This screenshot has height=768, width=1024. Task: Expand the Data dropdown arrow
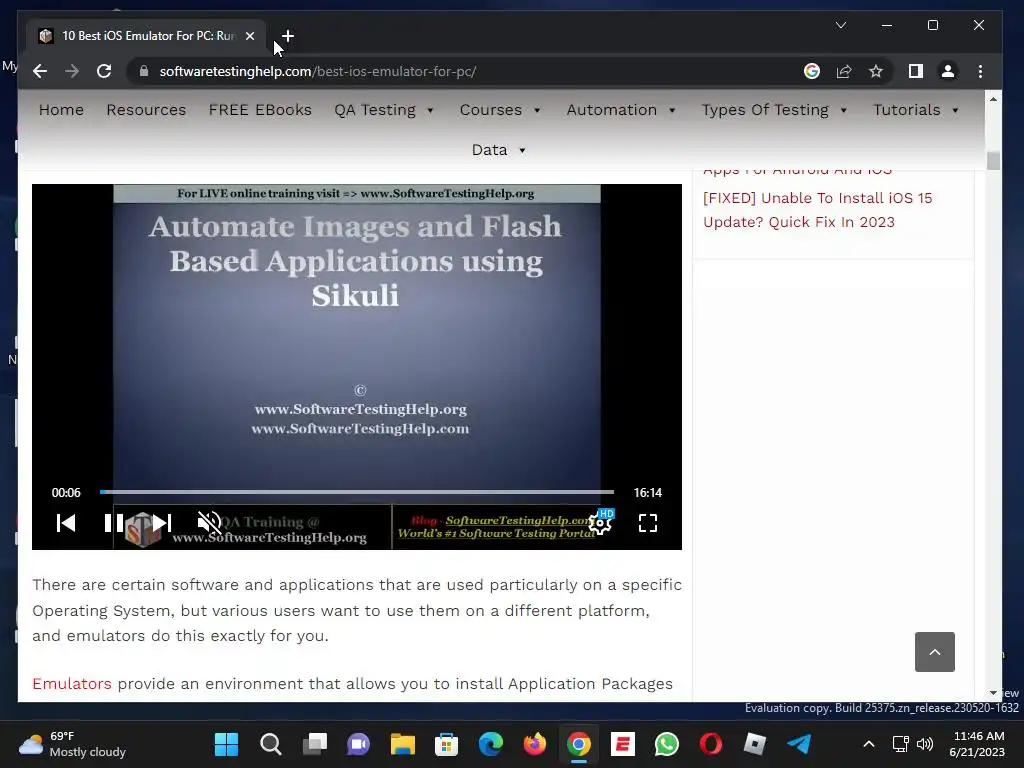tap(522, 150)
